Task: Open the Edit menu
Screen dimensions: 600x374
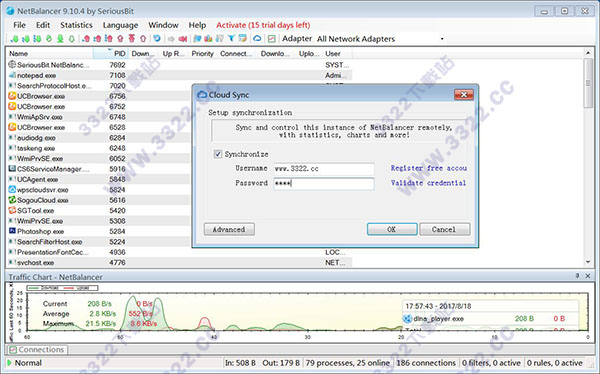Action: (43, 25)
